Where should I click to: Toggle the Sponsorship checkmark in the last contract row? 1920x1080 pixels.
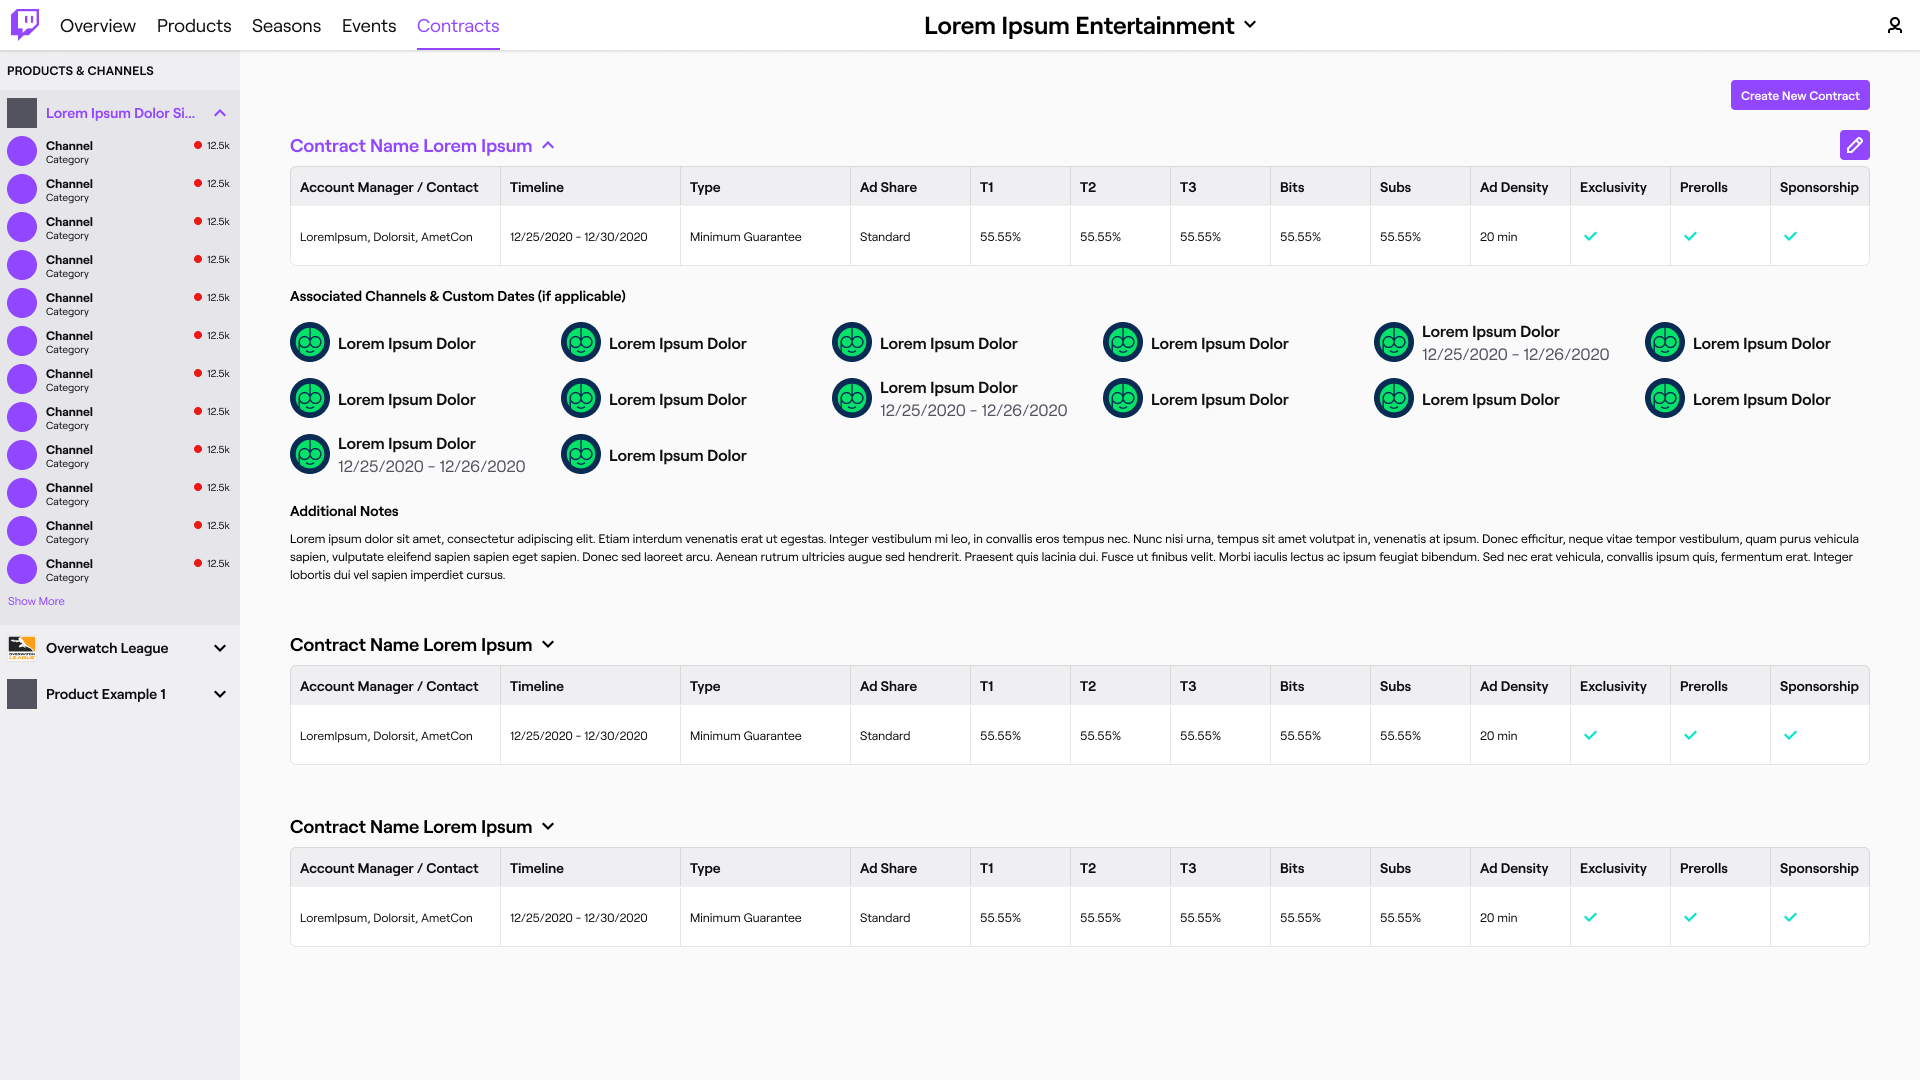[x=1791, y=917]
